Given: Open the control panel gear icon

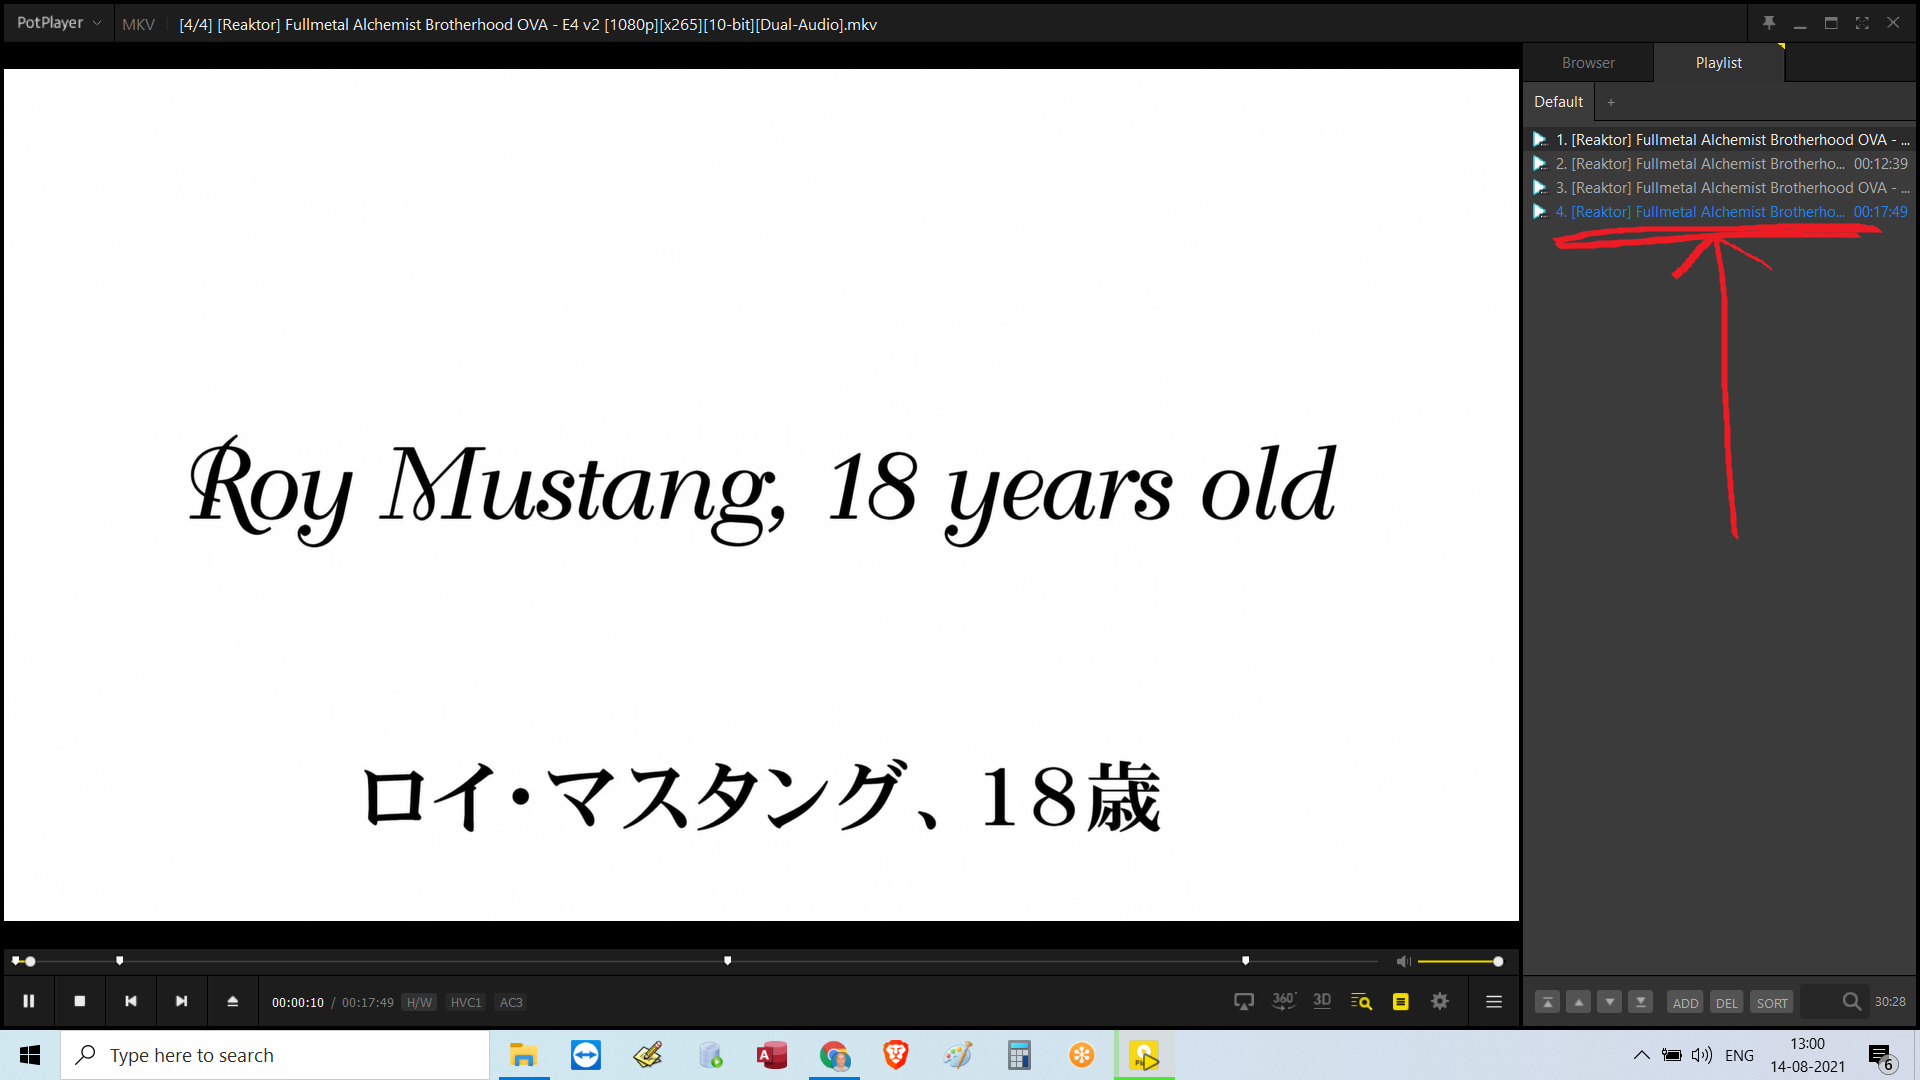Looking at the screenshot, I should click(1440, 1001).
